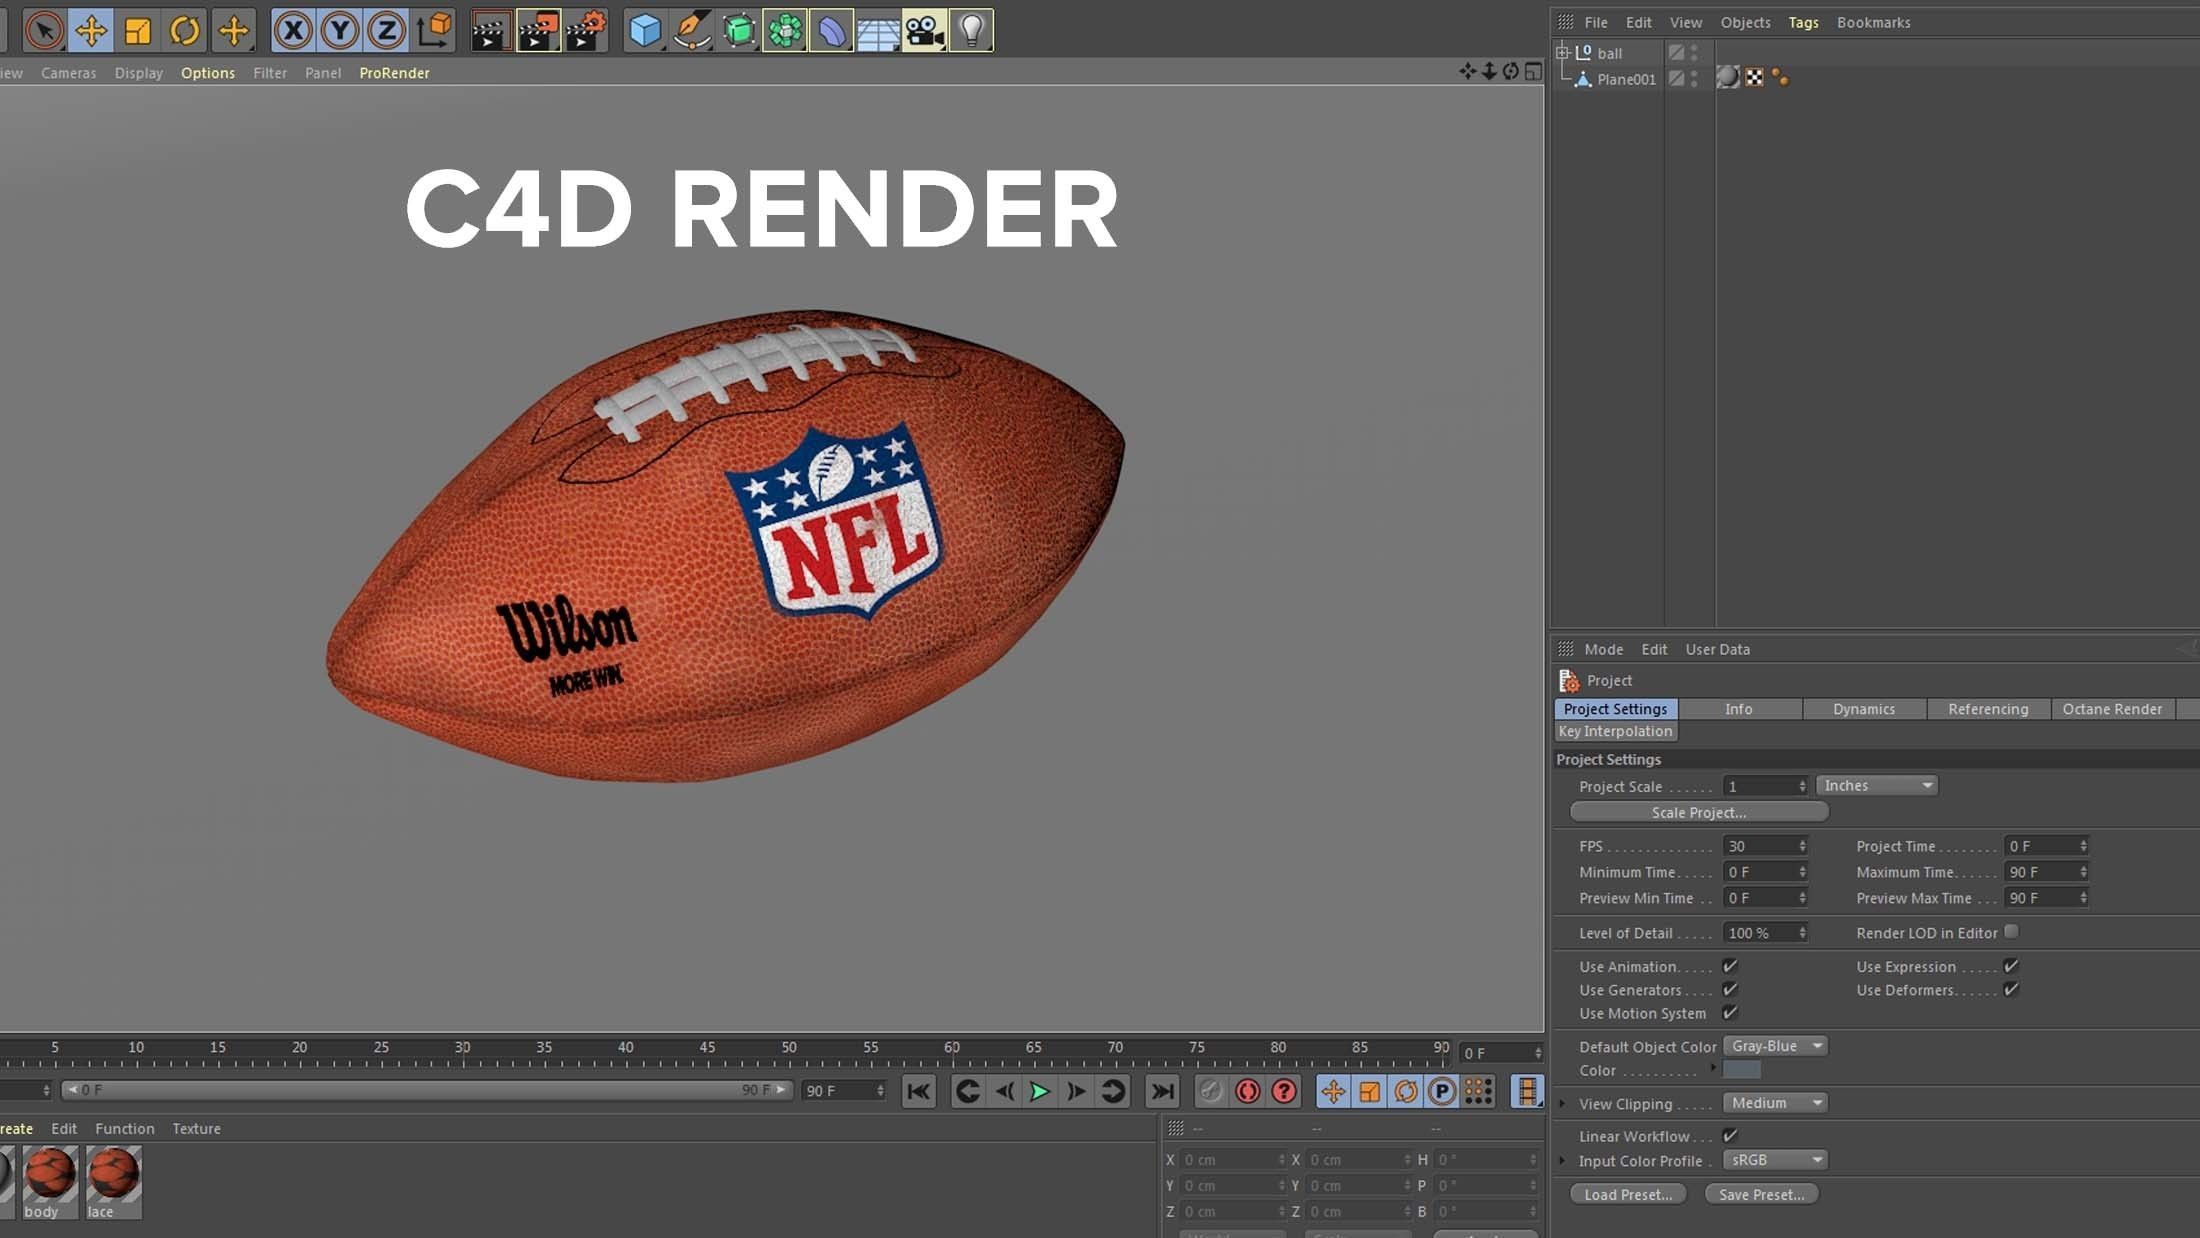Screen dimensions: 2200x1238
Task: Click the FPS value field
Action: coord(1765,846)
